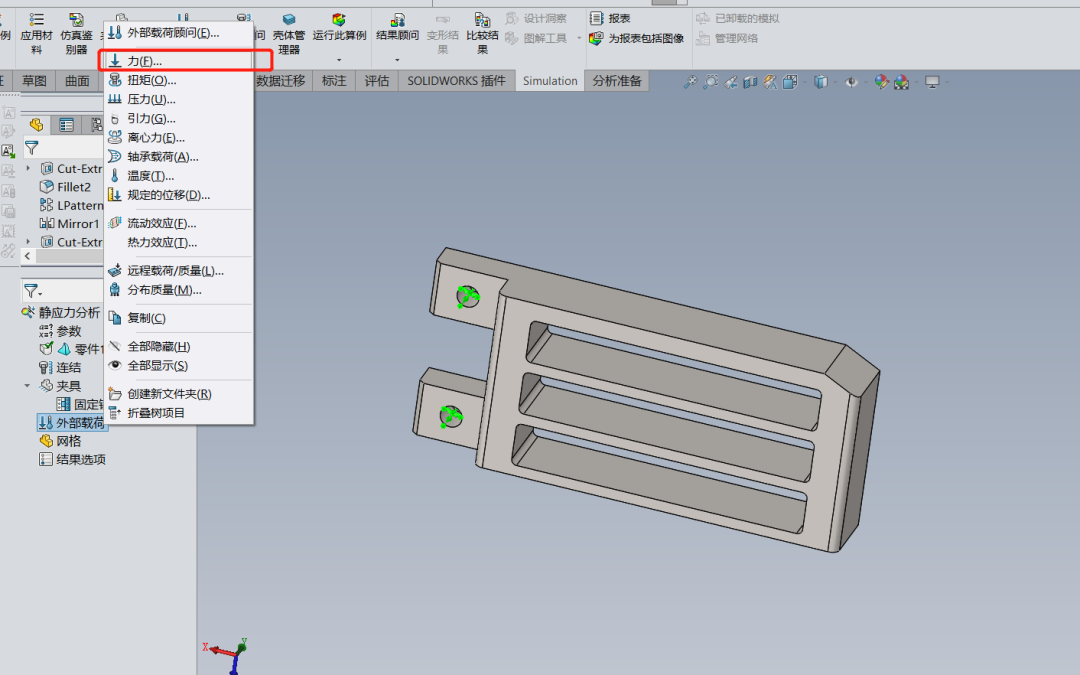
Task: Click the 报表 report button
Action: pos(610,19)
